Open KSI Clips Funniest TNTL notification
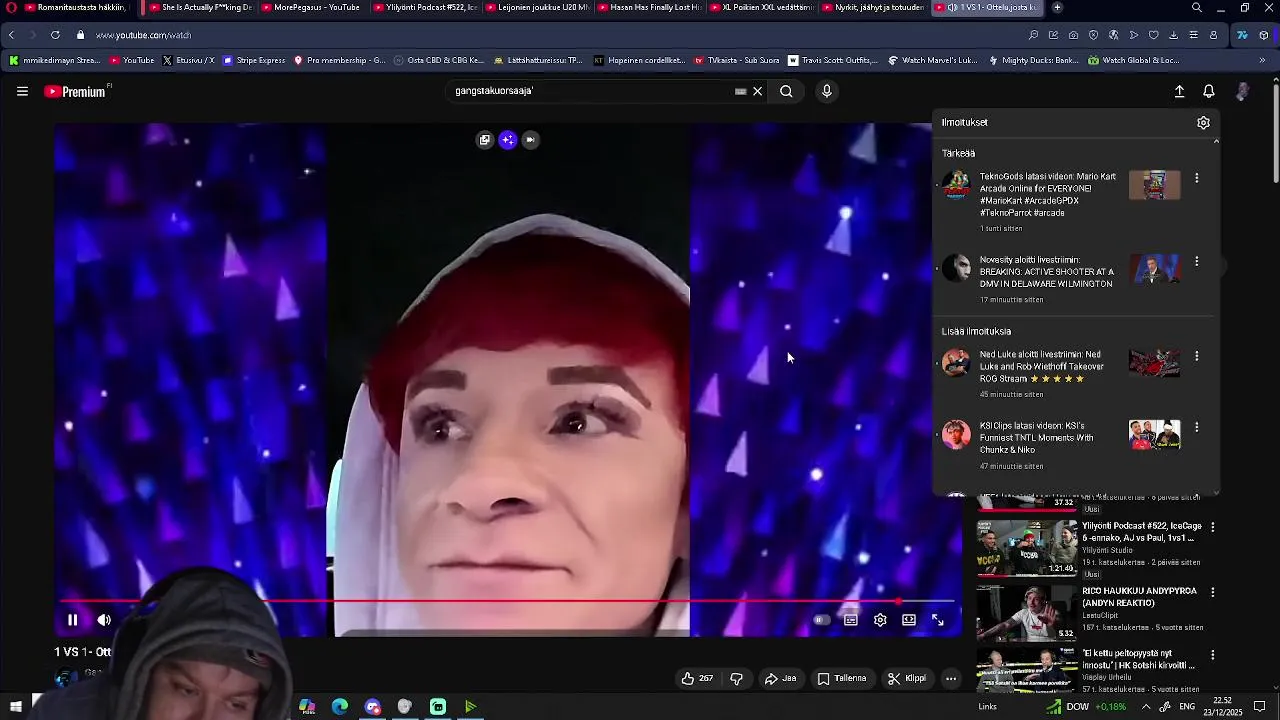 coord(1037,438)
